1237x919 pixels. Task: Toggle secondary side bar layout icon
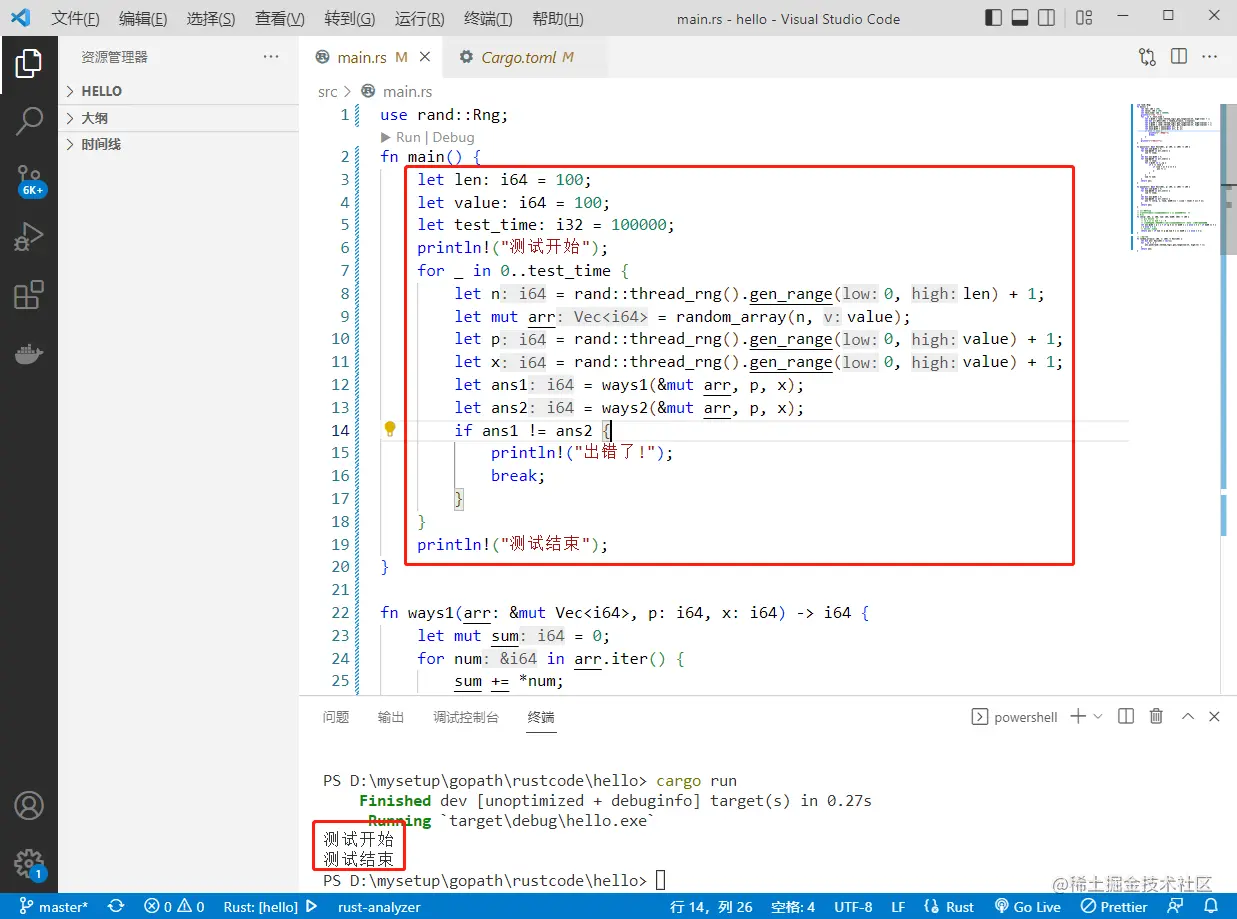point(1045,18)
